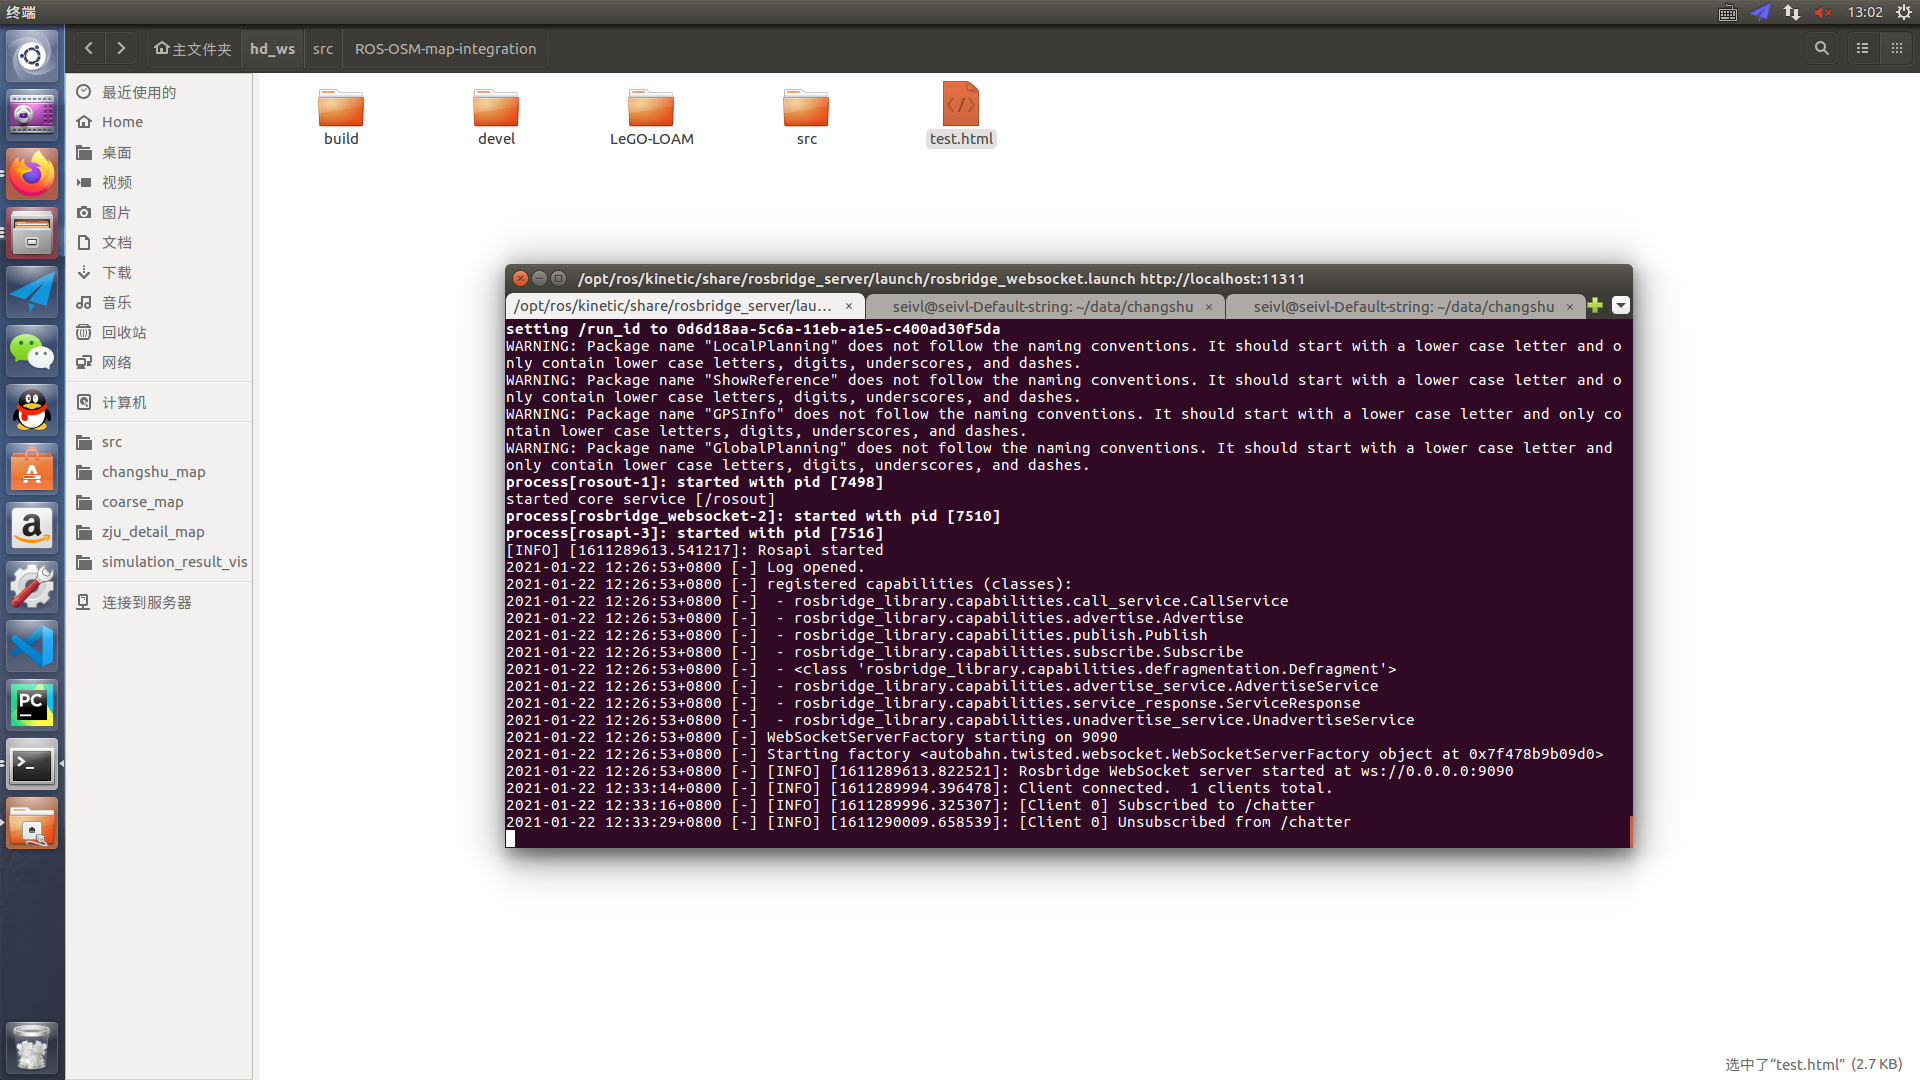
Task: Click the ROS-OSM-map-integration breadcrumb
Action: (x=445, y=48)
